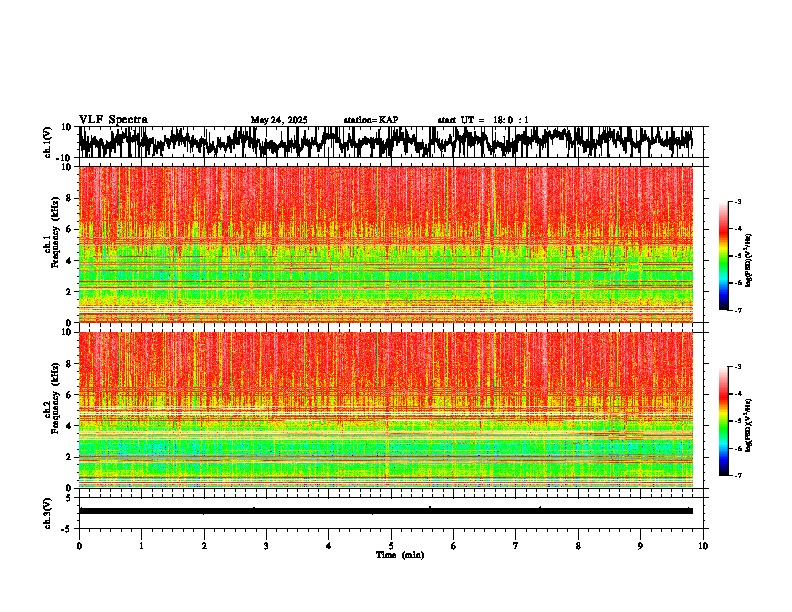Viewport: 792px width, 612px height.
Task: Click the '10' tick label on time axis
Action: [x=703, y=546]
